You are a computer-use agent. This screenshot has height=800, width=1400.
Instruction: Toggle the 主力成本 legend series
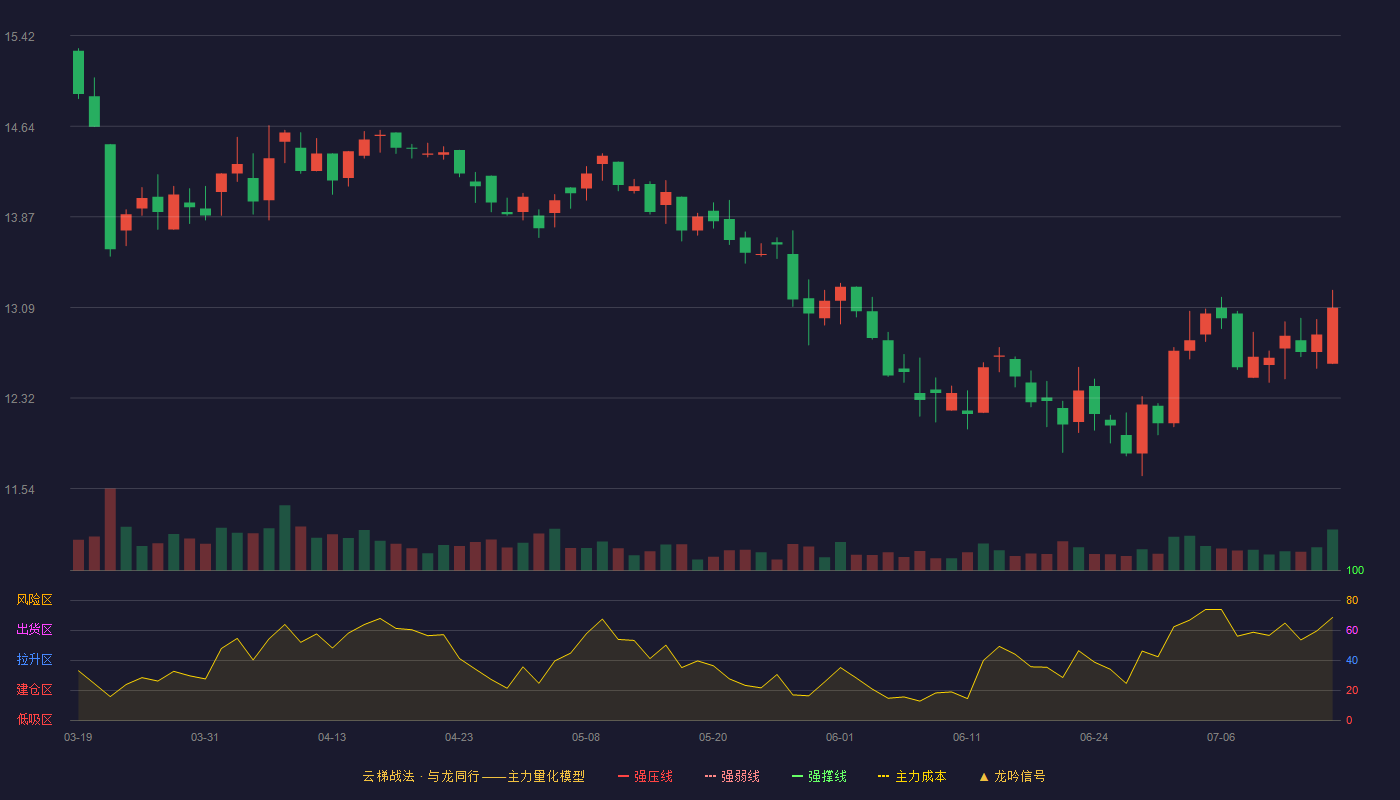tap(912, 776)
